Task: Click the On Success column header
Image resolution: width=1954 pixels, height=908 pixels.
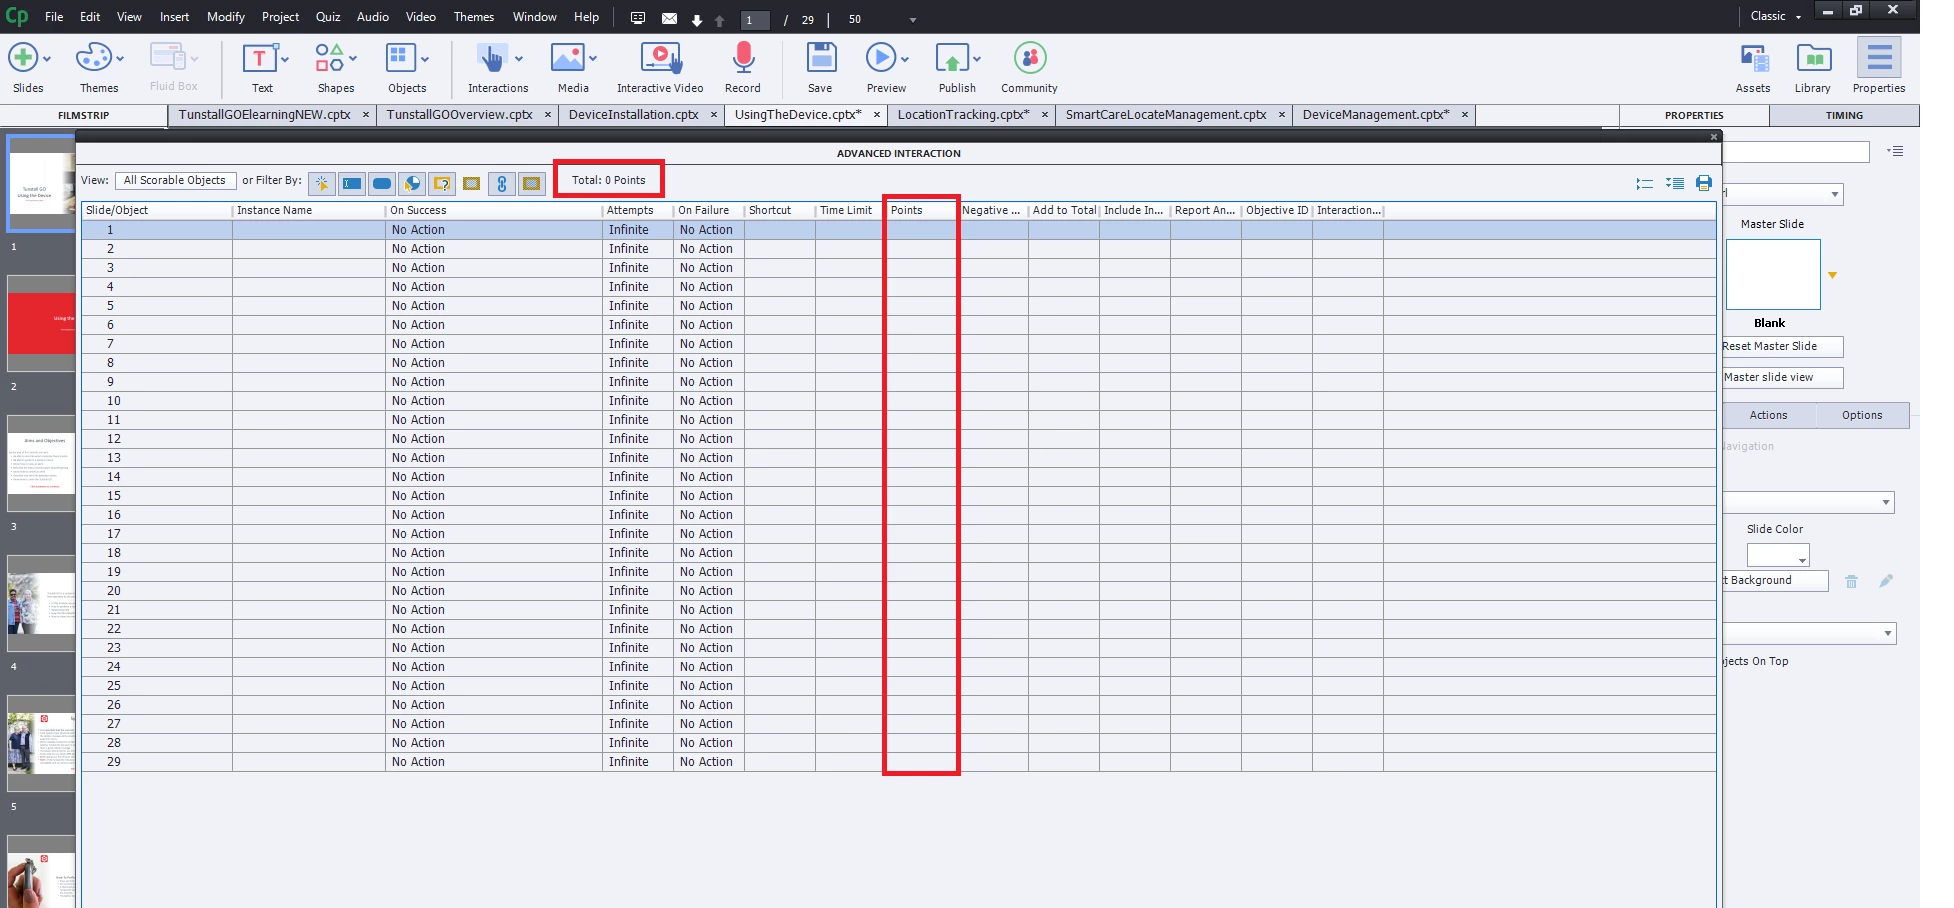Action: pyautogui.click(x=494, y=210)
